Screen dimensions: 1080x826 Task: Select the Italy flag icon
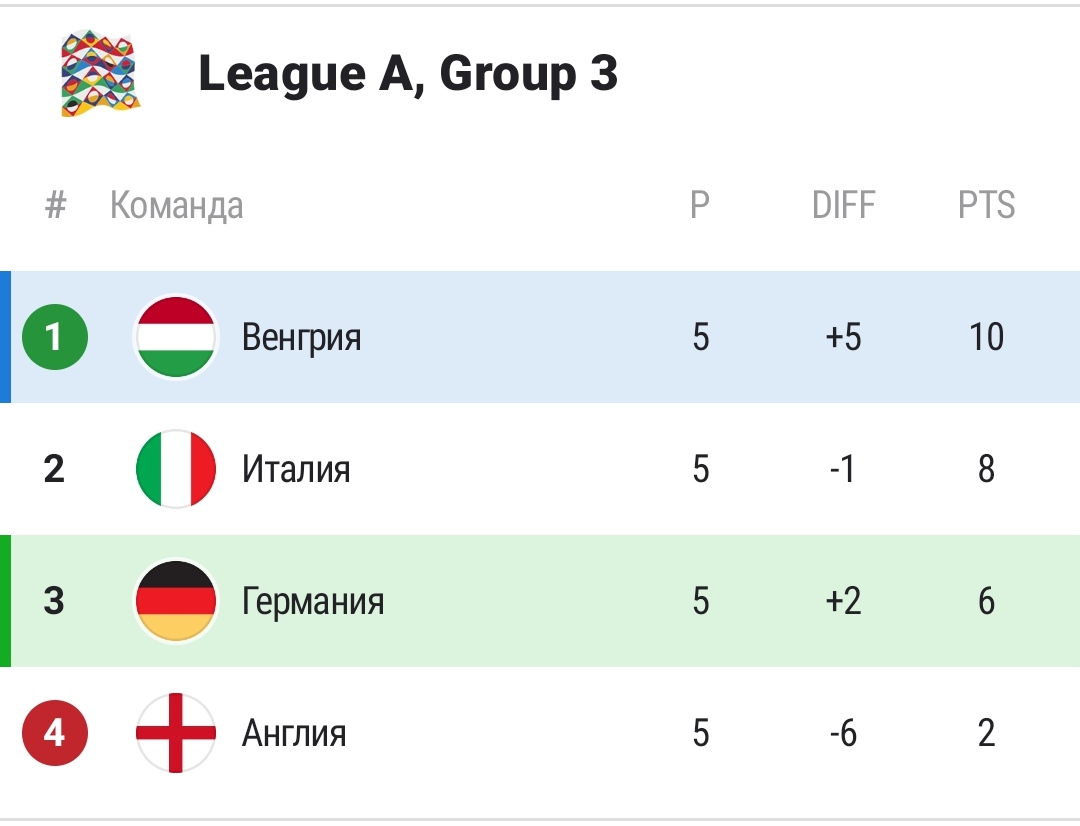pos(176,469)
